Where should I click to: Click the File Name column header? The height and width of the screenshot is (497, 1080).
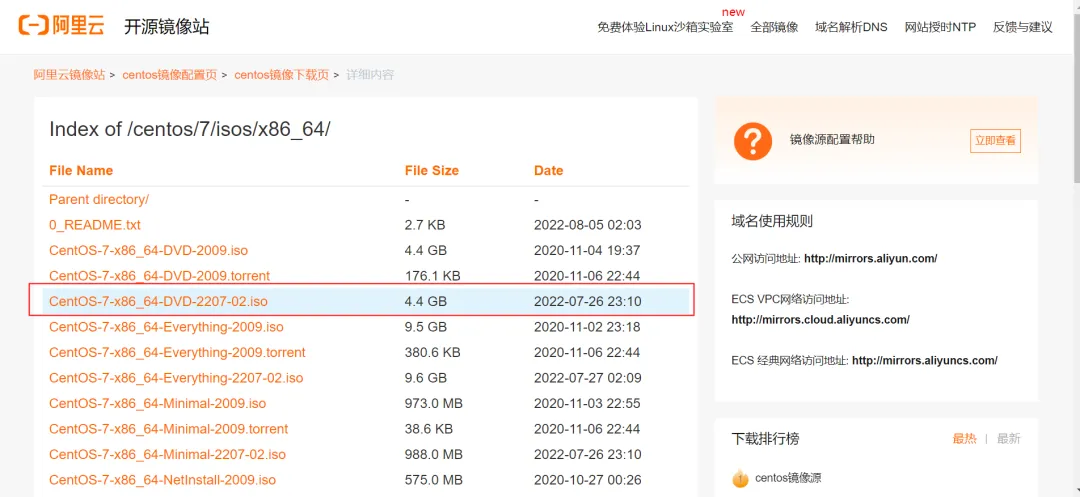click(81, 171)
